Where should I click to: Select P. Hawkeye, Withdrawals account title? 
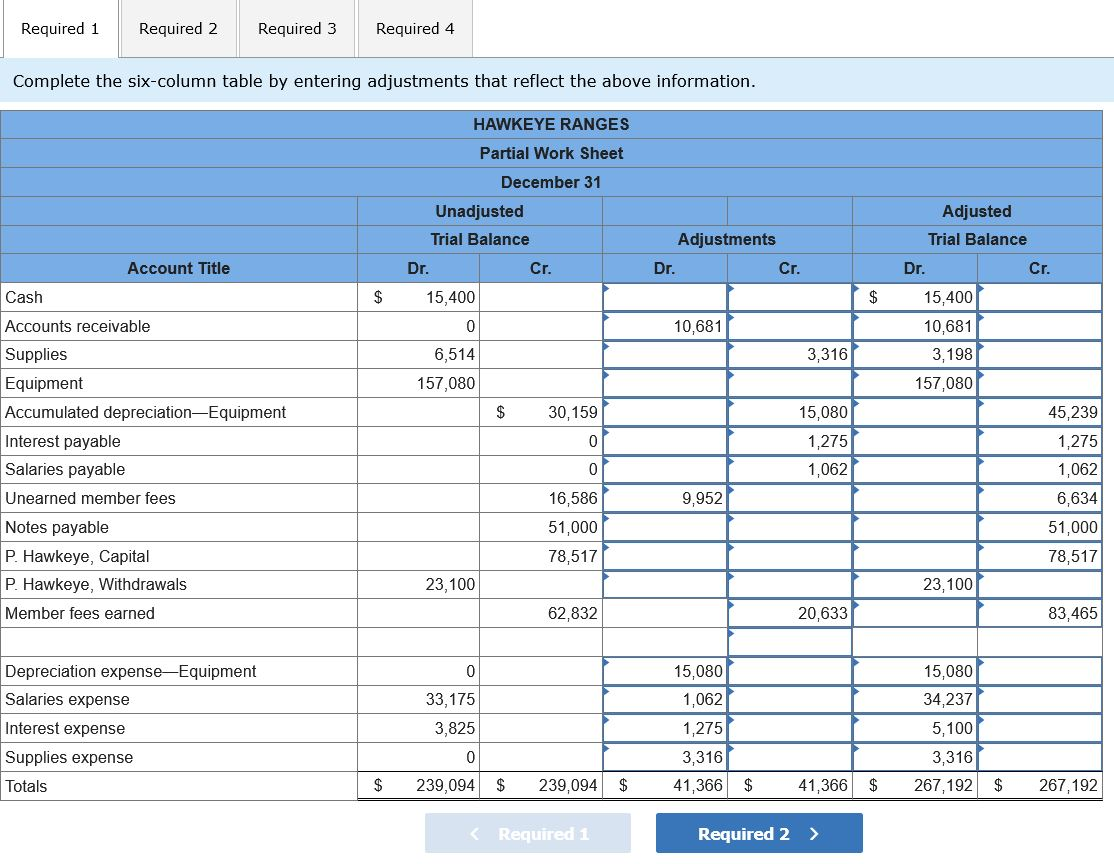click(x=179, y=585)
